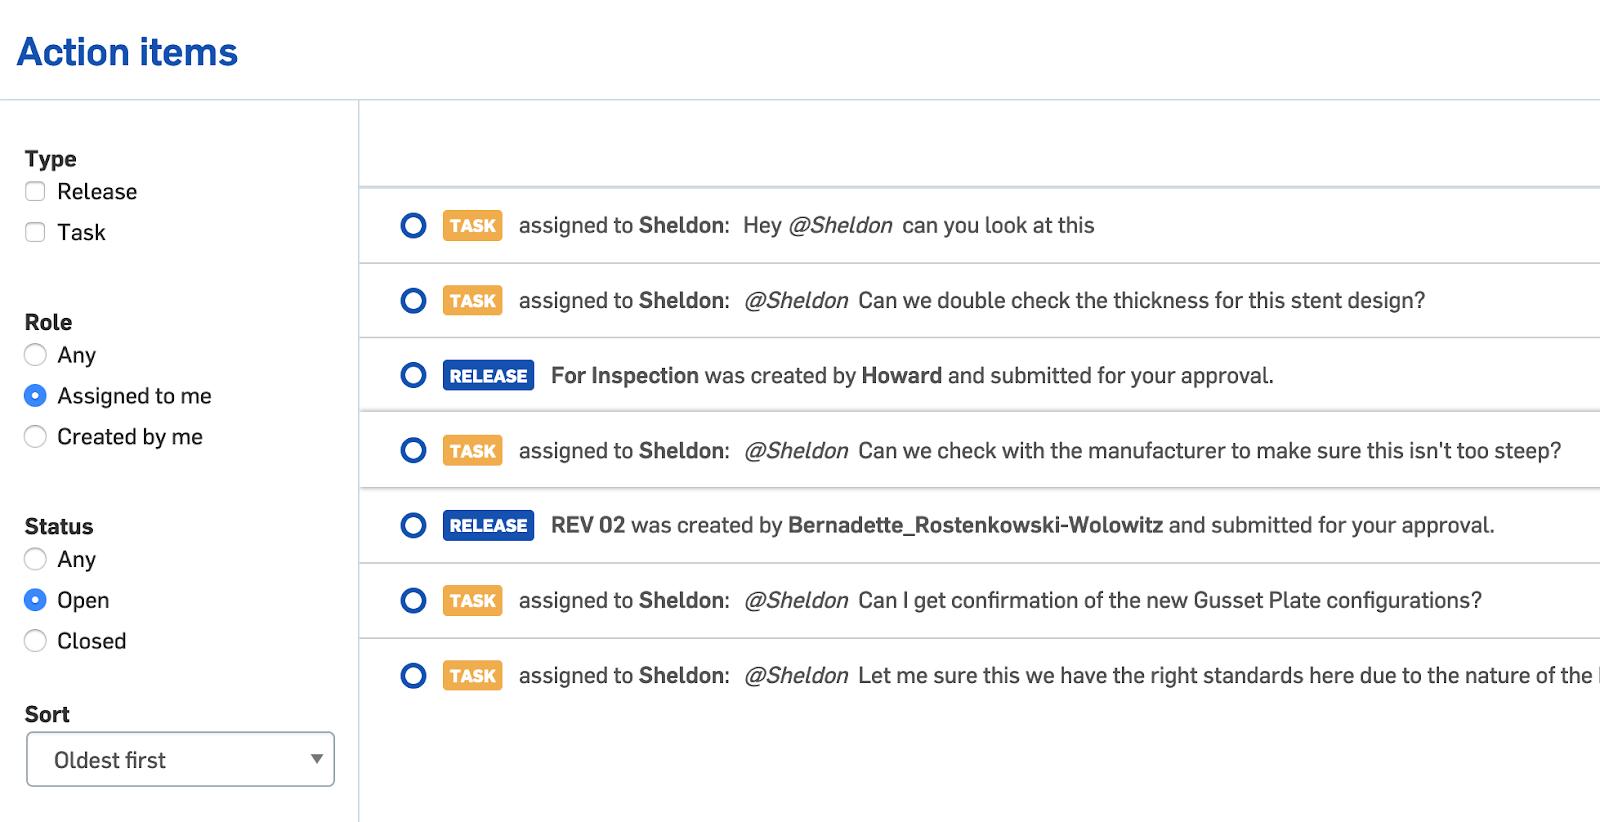1600x822 pixels.
Task: Open the 'Oldest first' sort dropdown
Action: click(x=180, y=760)
